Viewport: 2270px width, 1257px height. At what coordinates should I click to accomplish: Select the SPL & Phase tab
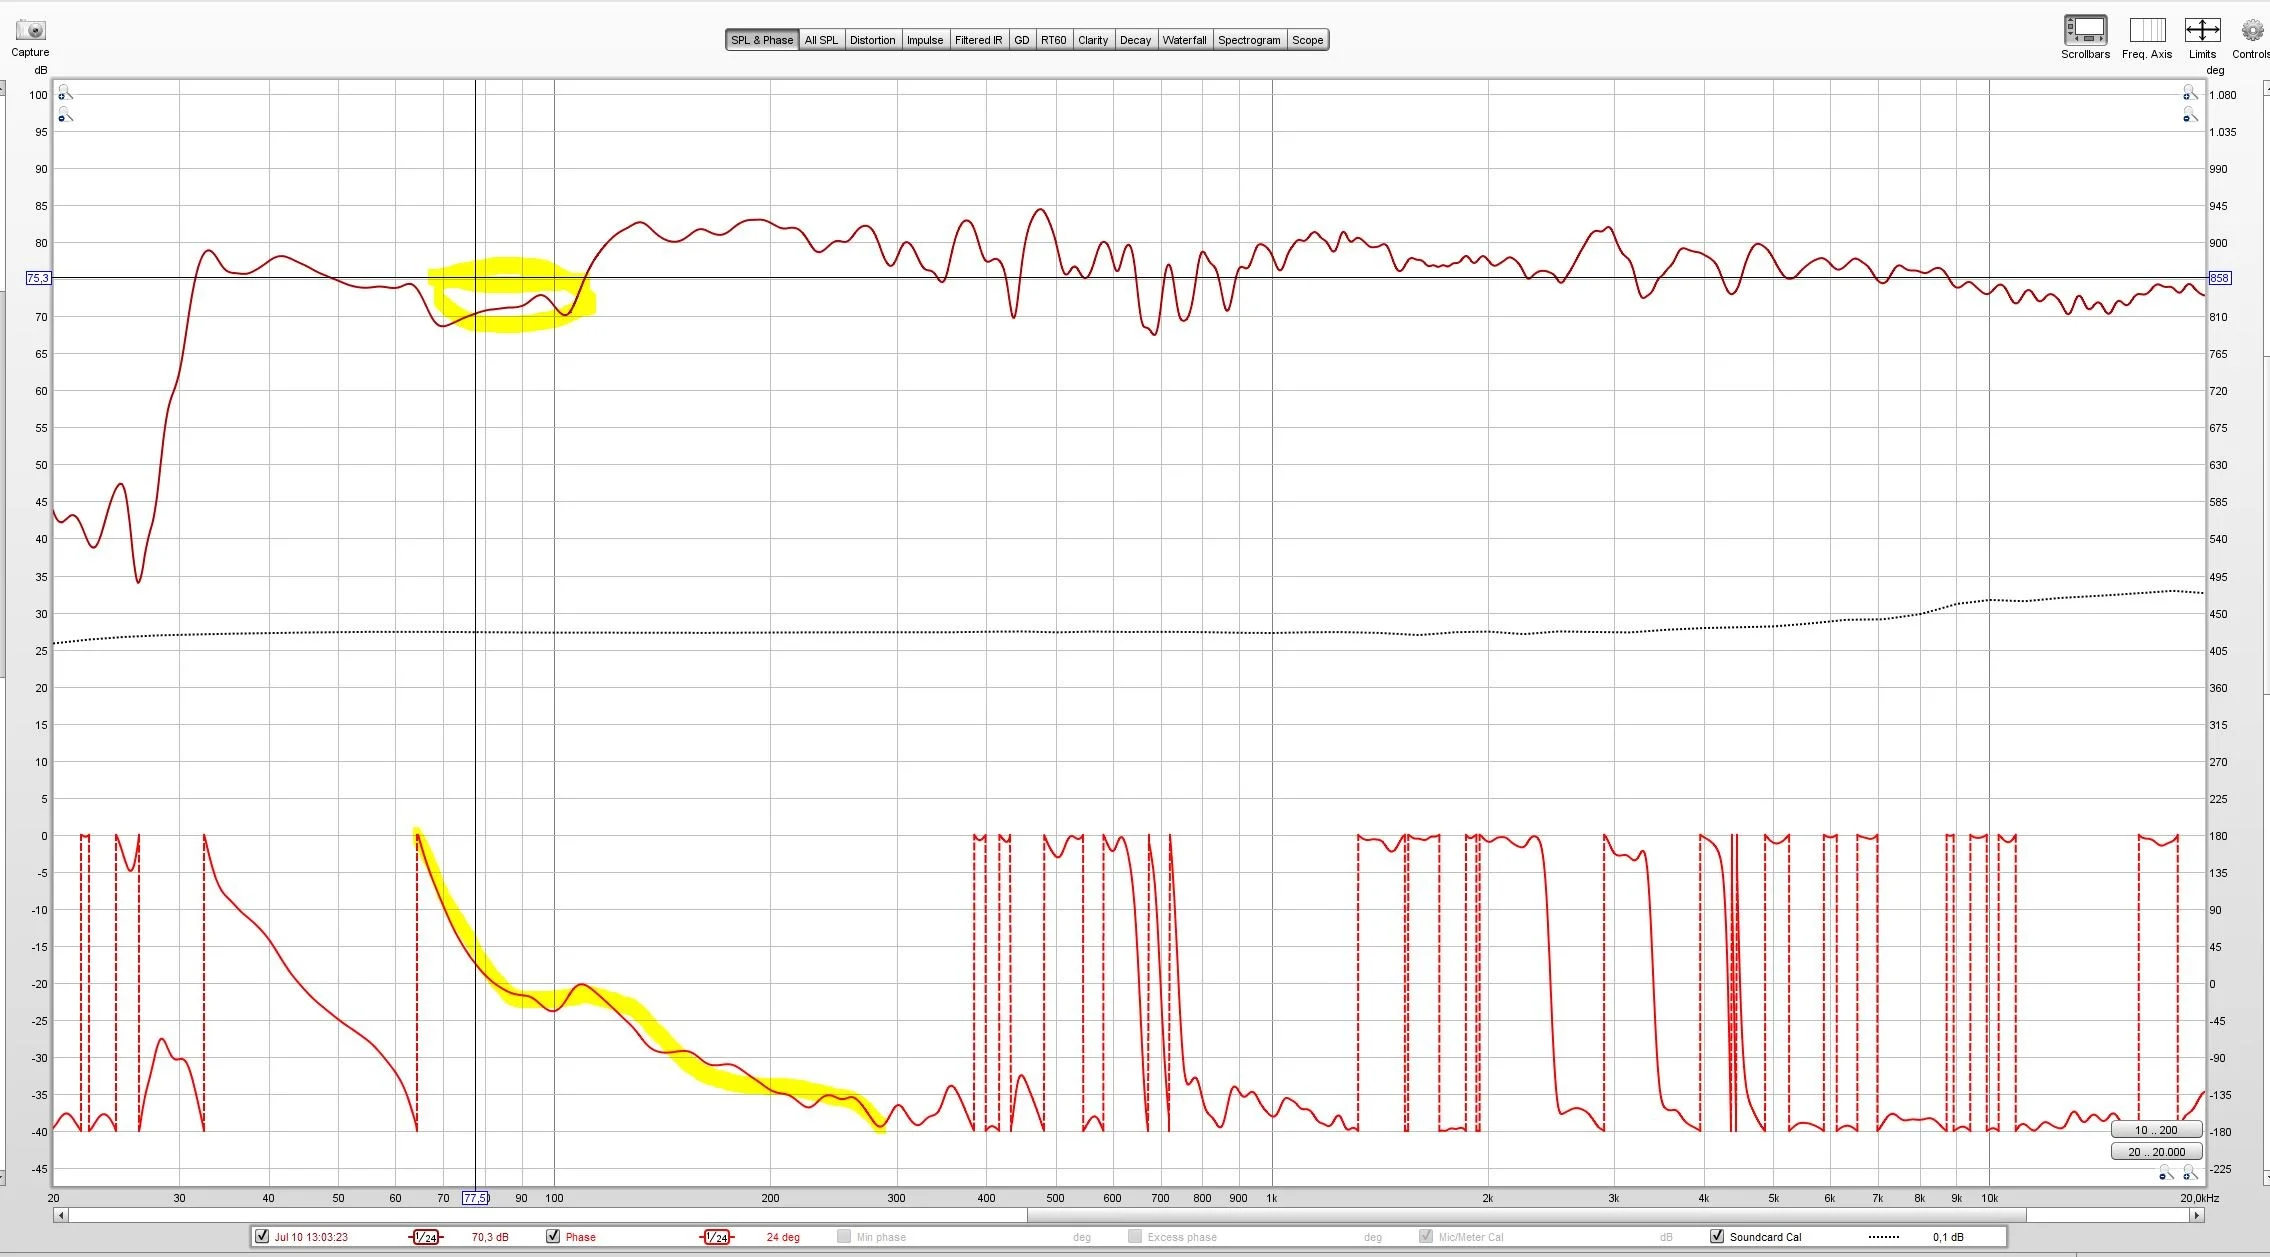point(762,40)
